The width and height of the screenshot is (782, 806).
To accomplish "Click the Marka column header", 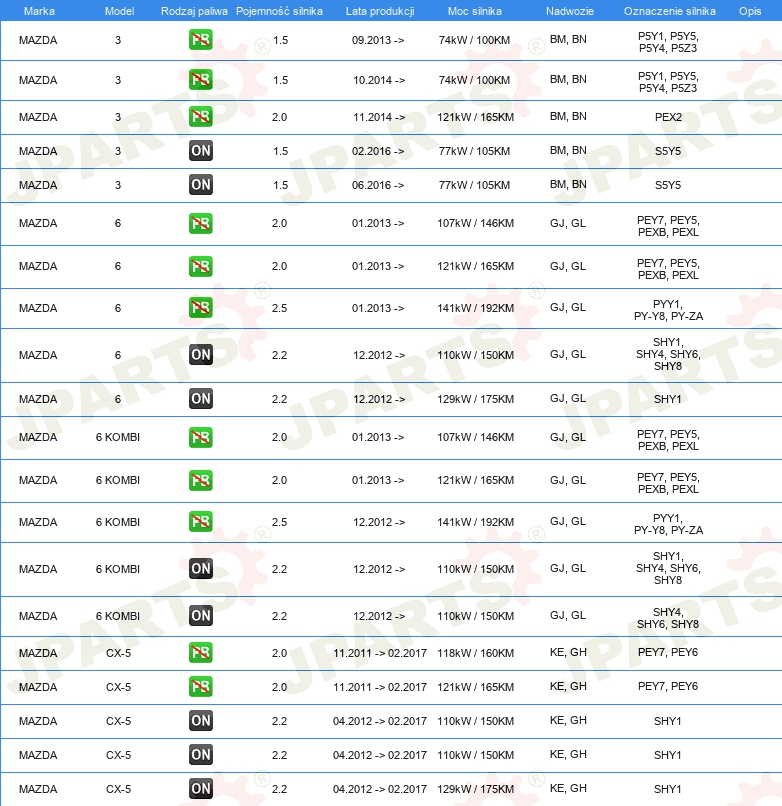I will point(39,11).
